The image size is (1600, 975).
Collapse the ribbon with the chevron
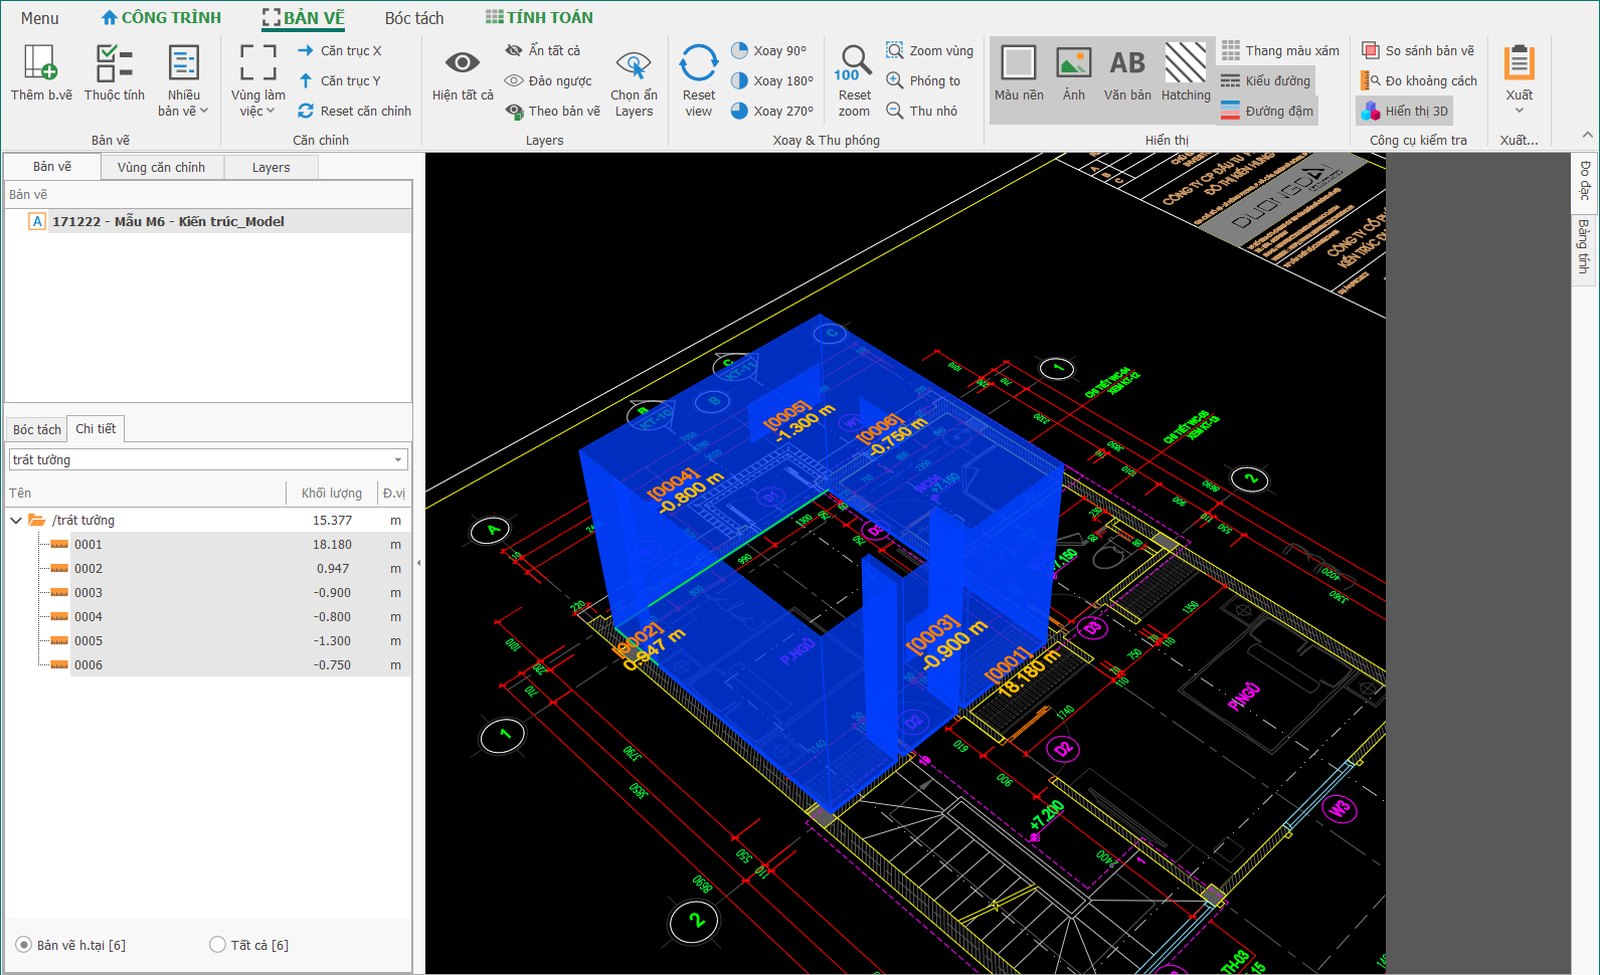[1587, 135]
